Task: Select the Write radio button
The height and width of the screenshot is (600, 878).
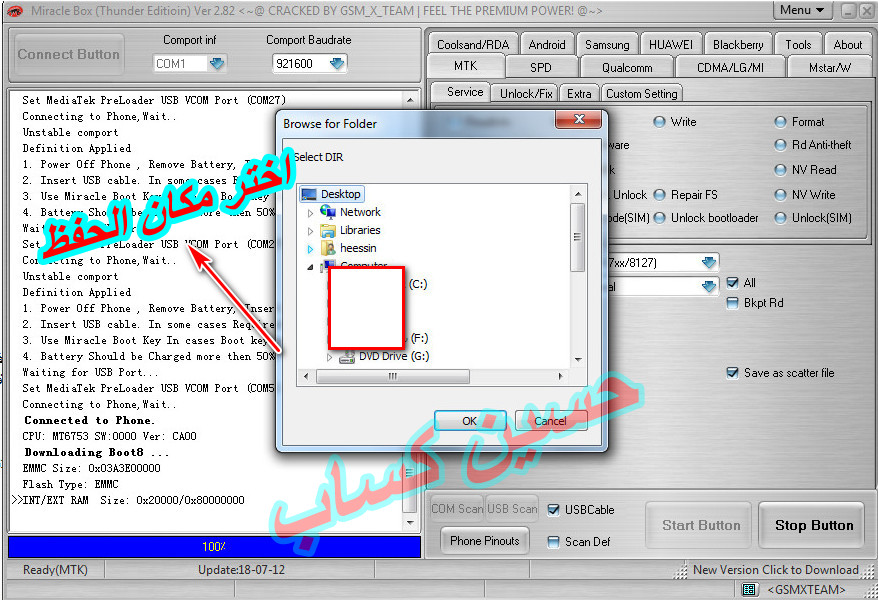Action: 660,122
